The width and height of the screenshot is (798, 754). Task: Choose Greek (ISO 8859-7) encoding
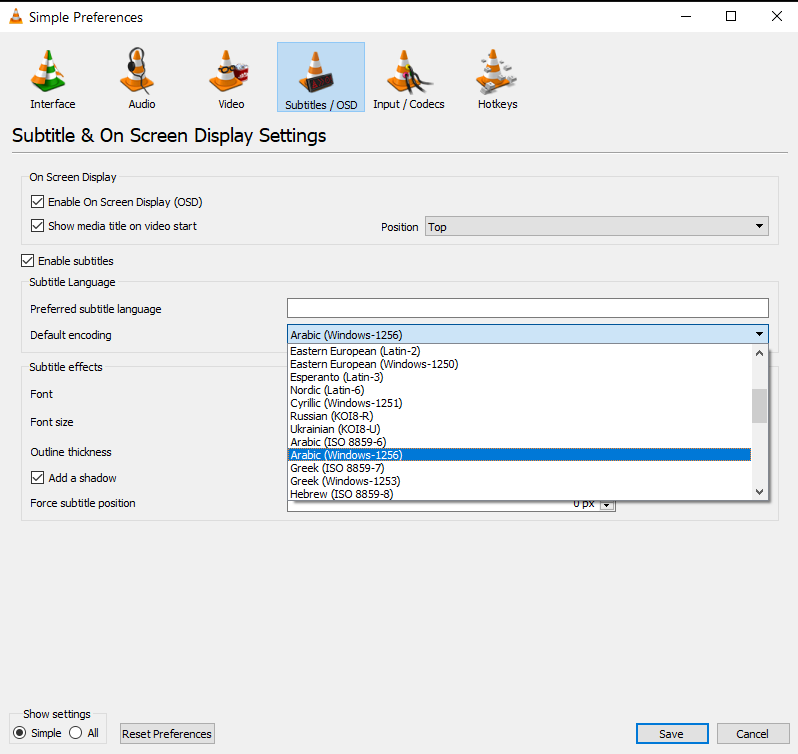tap(519, 468)
